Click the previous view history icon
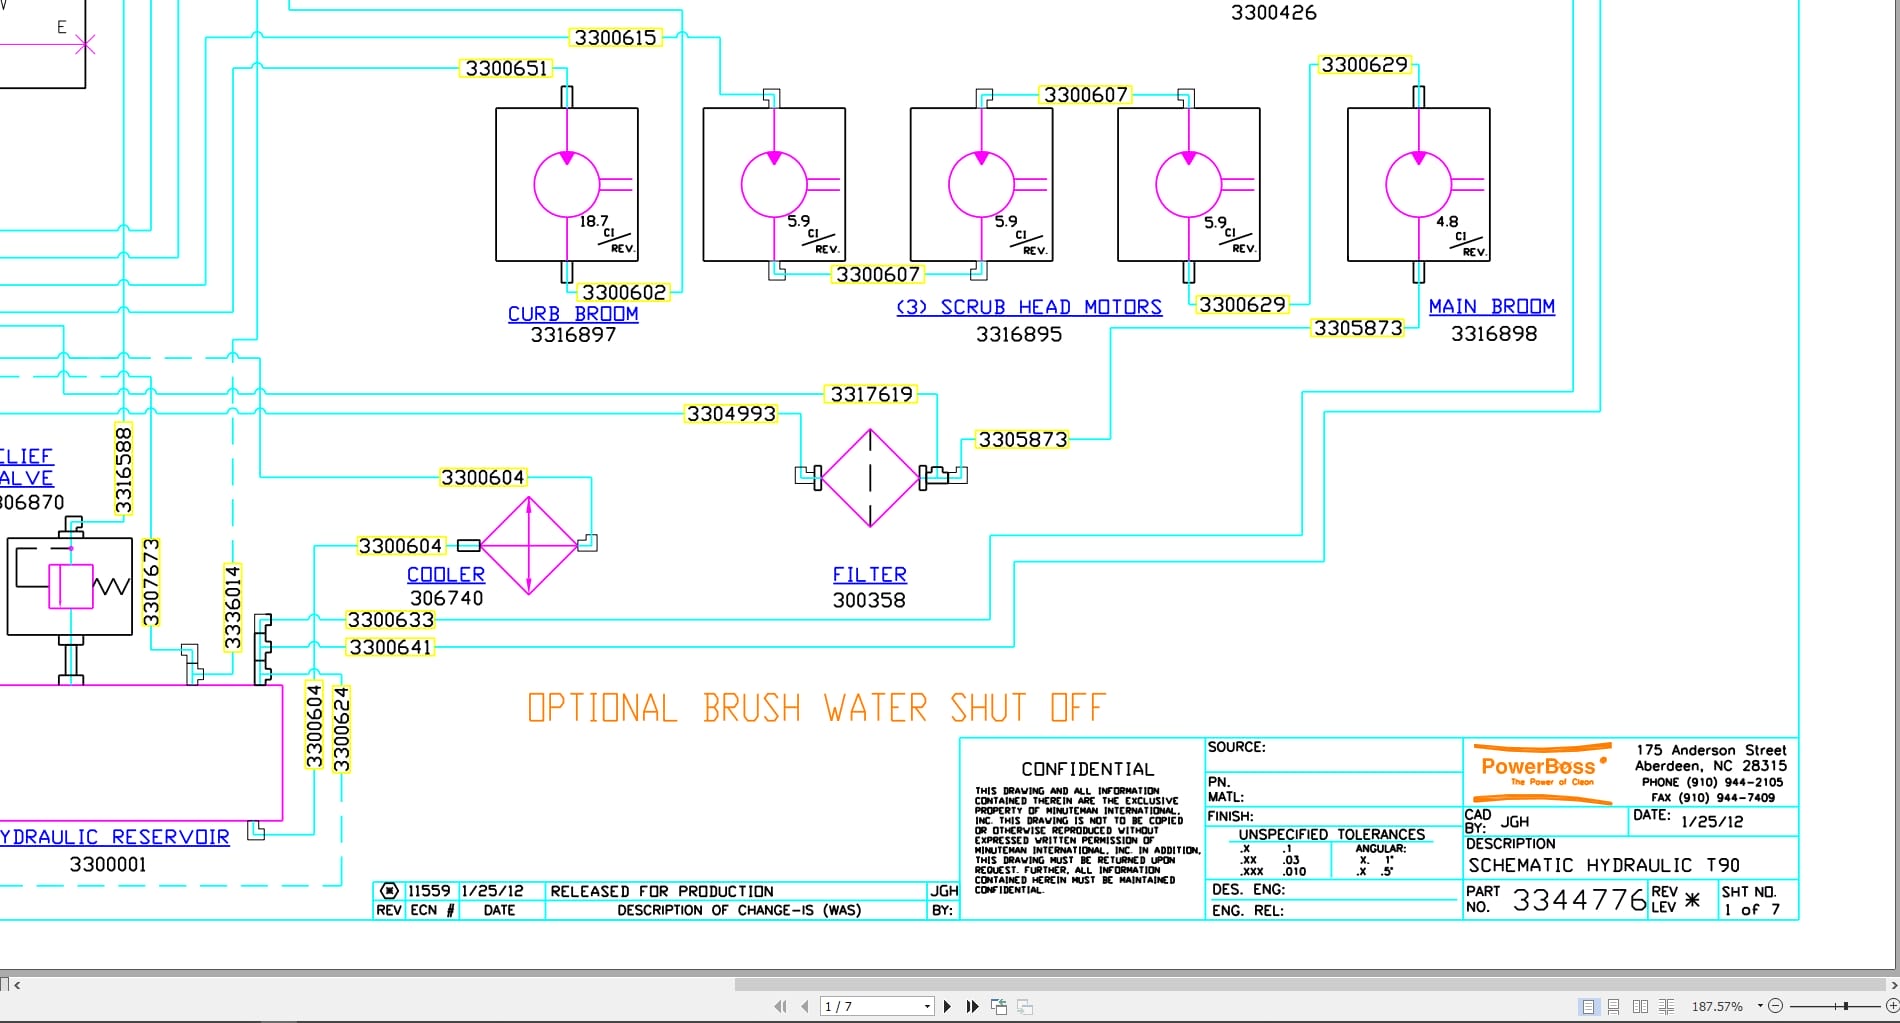This screenshot has width=1900, height=1023. pyautogui.click(x=1000, y=1006)
